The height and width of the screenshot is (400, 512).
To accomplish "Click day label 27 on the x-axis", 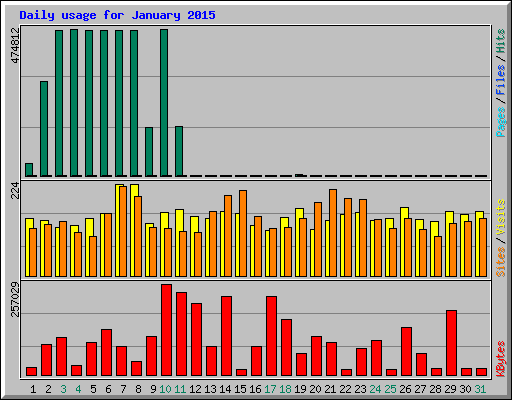I will 420,389.
